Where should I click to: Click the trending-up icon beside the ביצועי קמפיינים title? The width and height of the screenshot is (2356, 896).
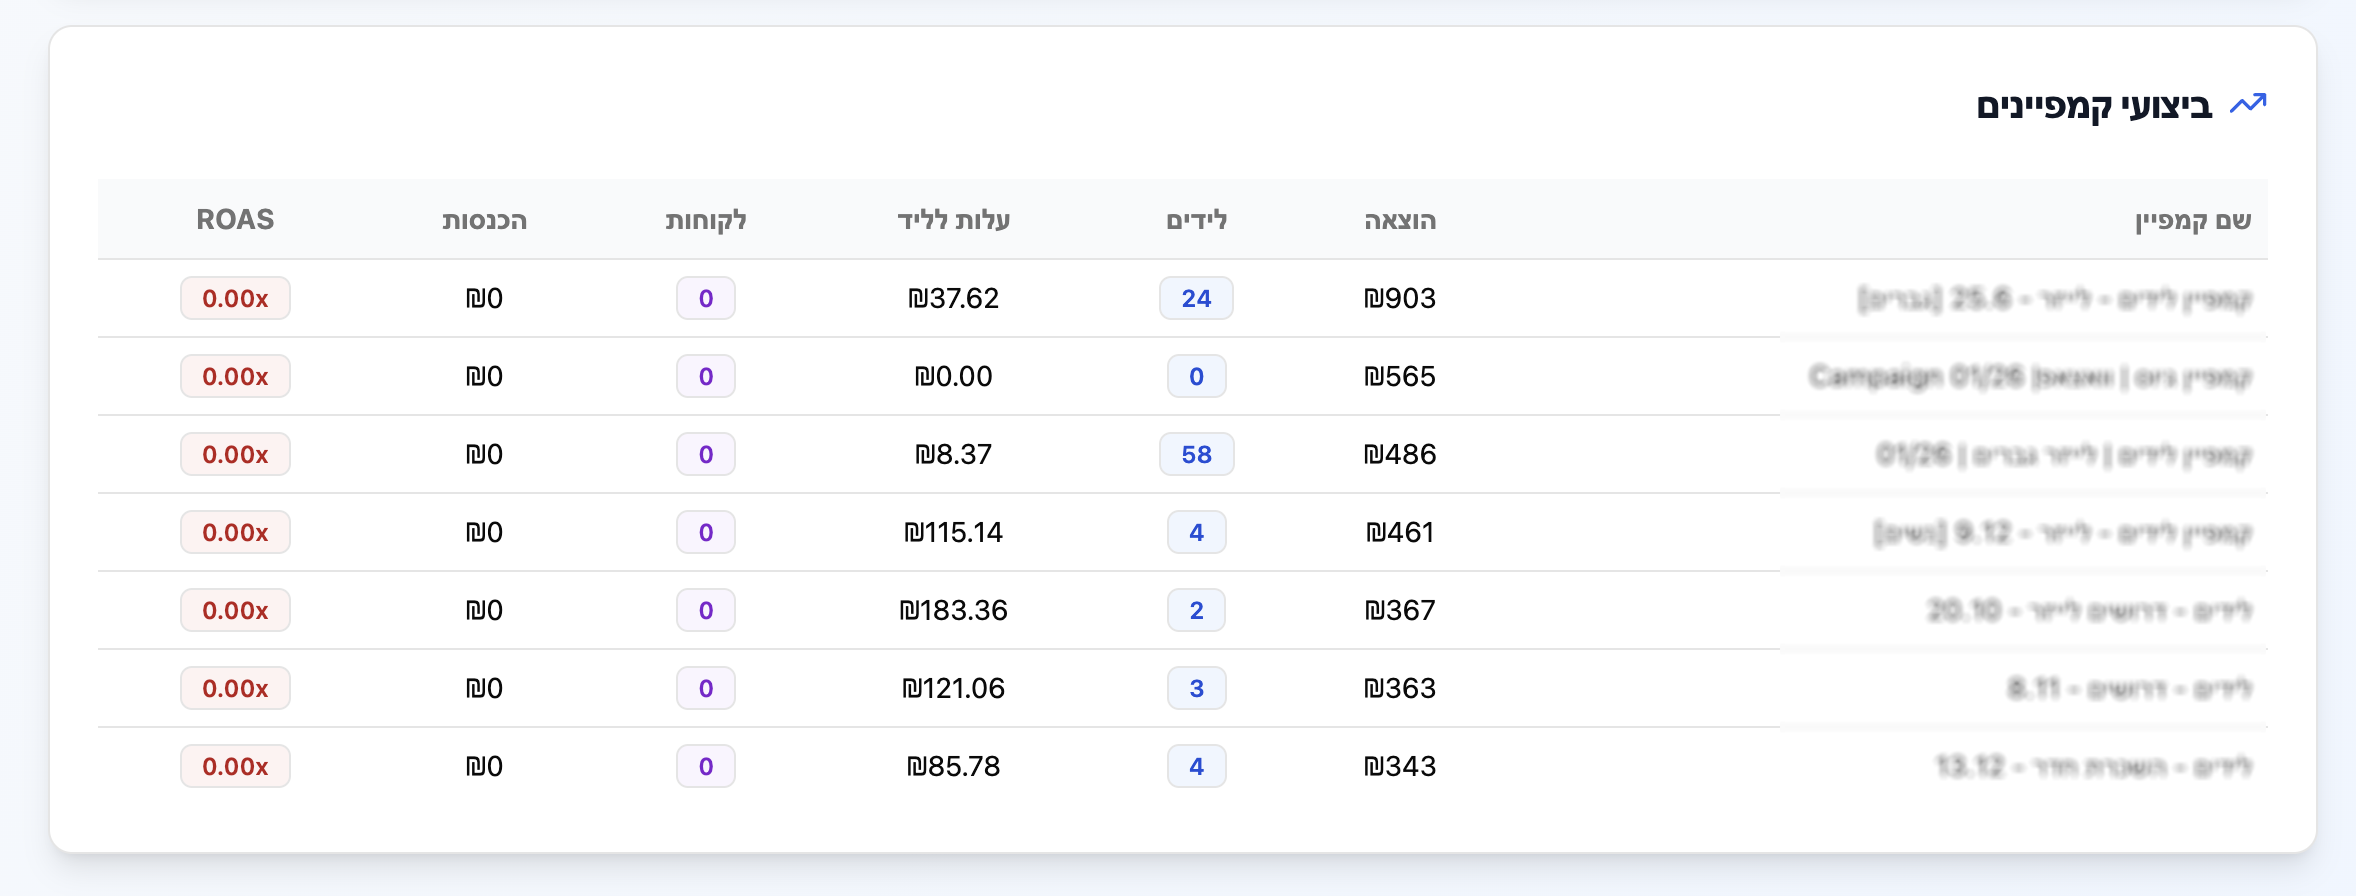tap(2248, 104)
